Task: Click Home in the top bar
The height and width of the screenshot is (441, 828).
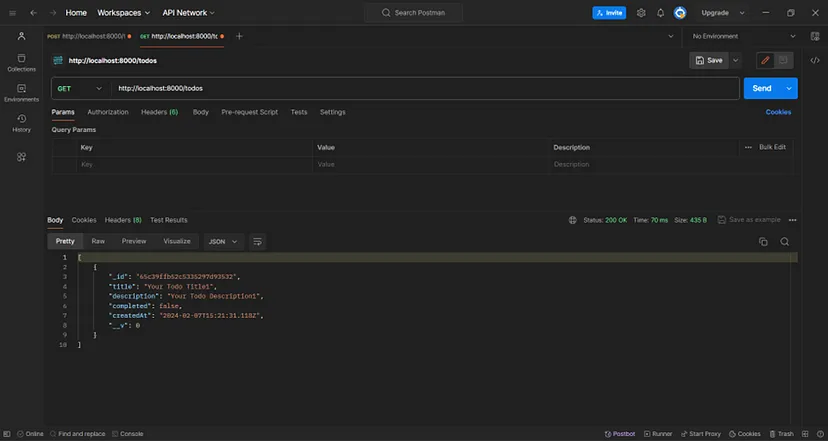Action: [x=76, y=13]
